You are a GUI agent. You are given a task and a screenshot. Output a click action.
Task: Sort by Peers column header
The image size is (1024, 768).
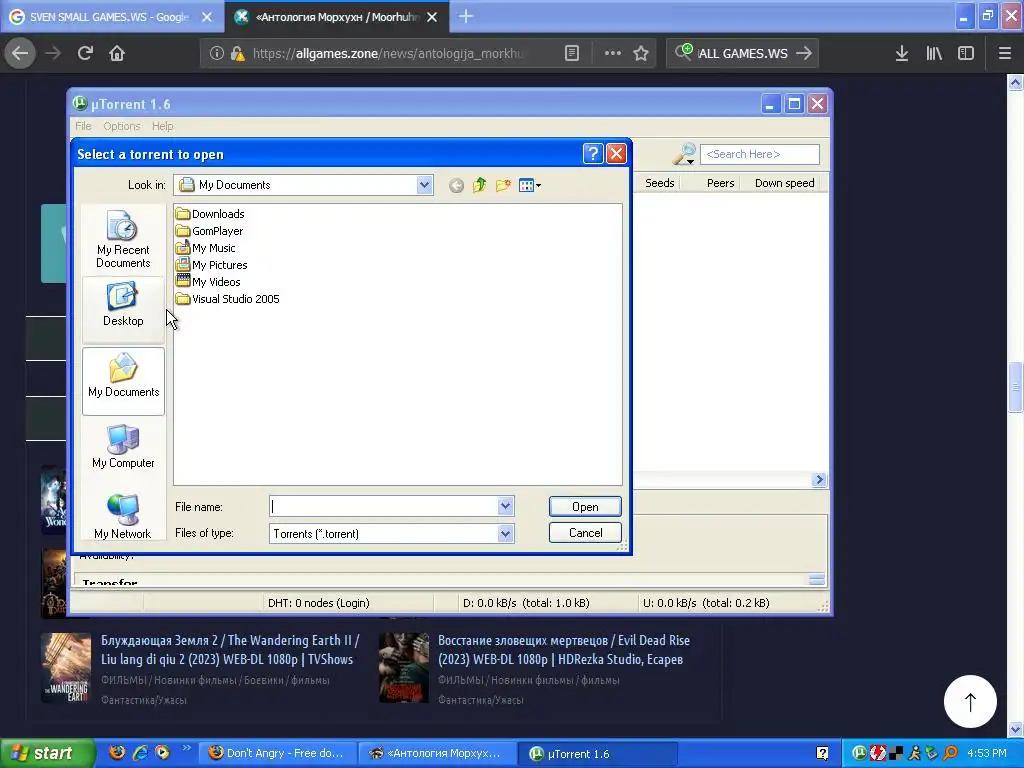(x=711, y=183)
